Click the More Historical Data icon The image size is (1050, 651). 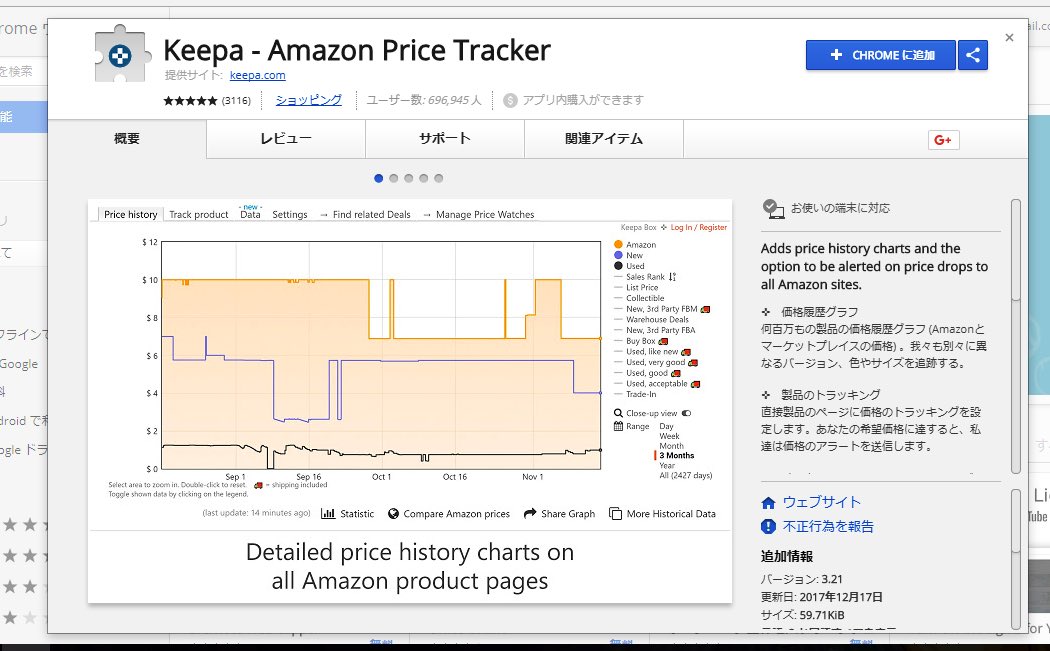point(615,514)
